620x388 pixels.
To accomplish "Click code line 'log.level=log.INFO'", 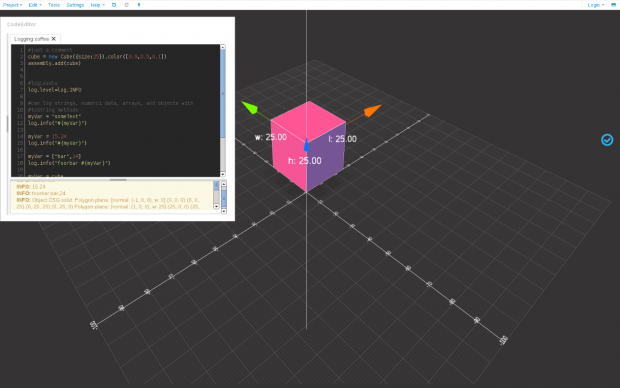I will [x=55, y=90].
